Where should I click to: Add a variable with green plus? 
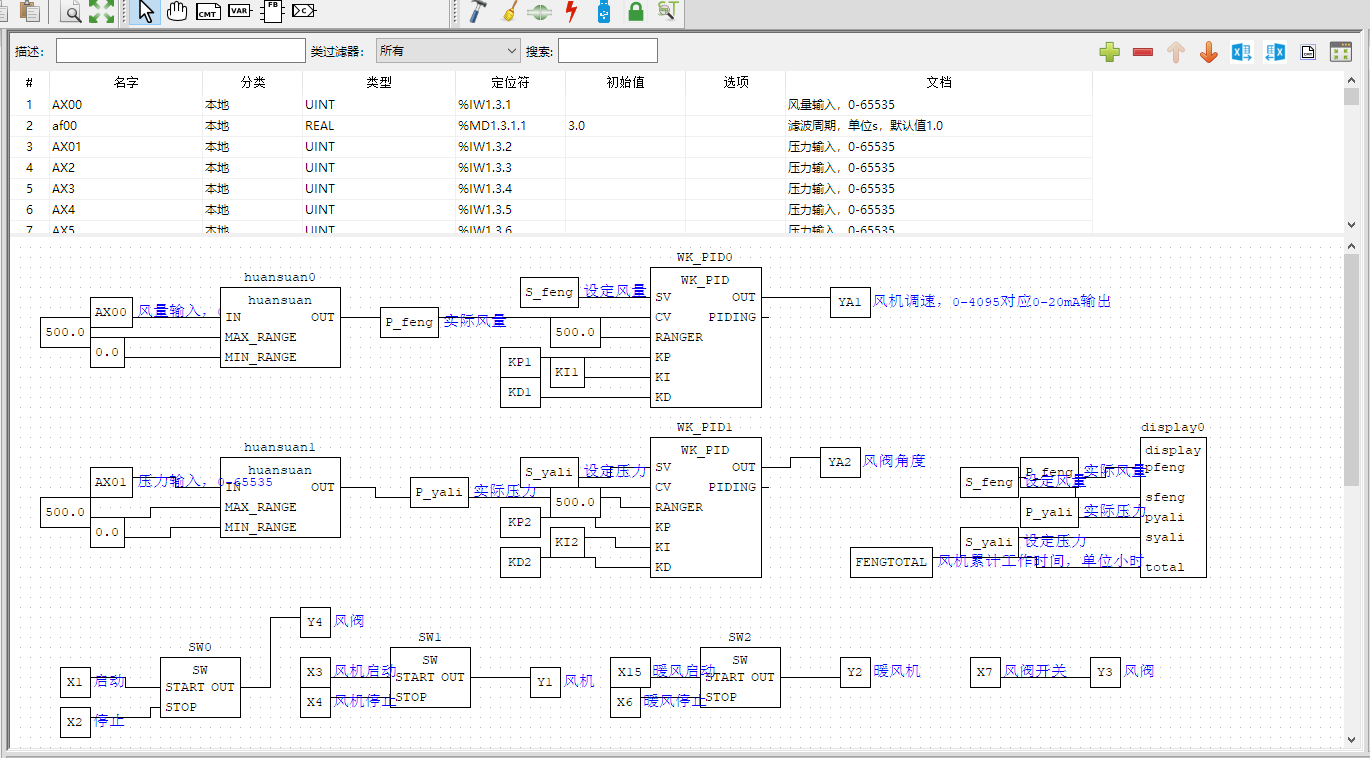pyautogui.click(x=1109, y=52)
